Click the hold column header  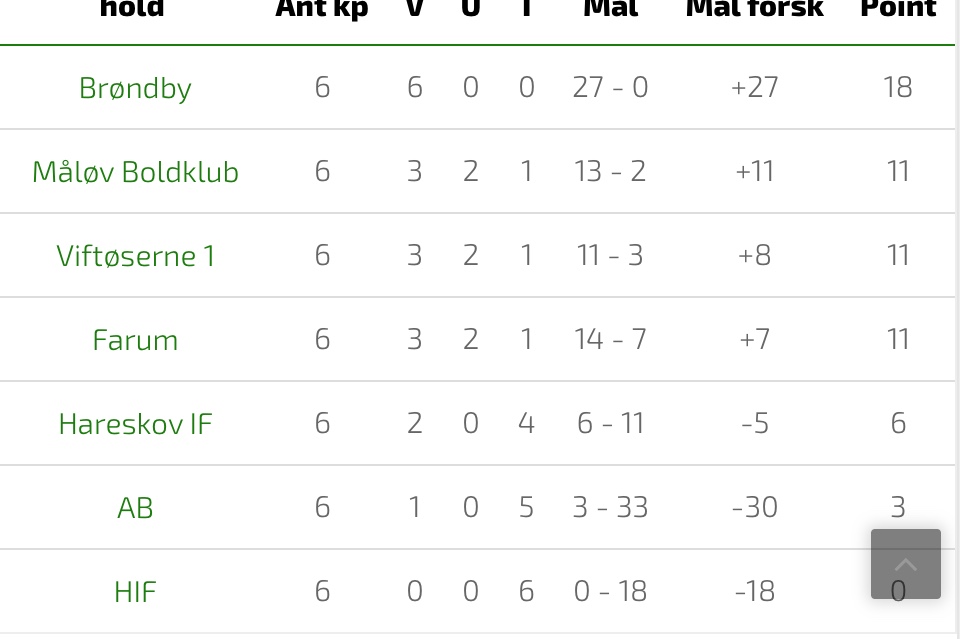pyautogui.click(x=132, y=9)
